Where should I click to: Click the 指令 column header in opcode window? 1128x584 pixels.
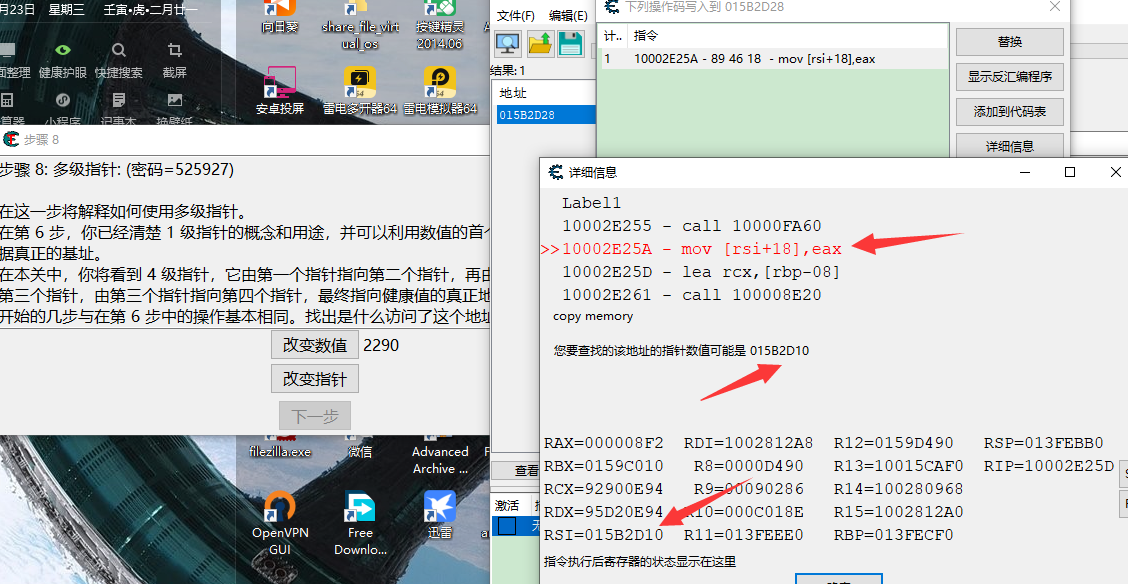645,35
